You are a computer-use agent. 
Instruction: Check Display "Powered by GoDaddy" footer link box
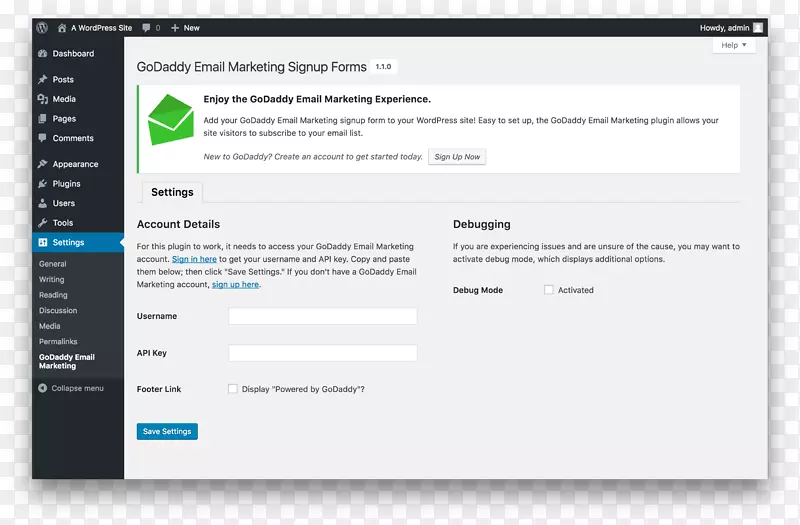coord(233,389)
